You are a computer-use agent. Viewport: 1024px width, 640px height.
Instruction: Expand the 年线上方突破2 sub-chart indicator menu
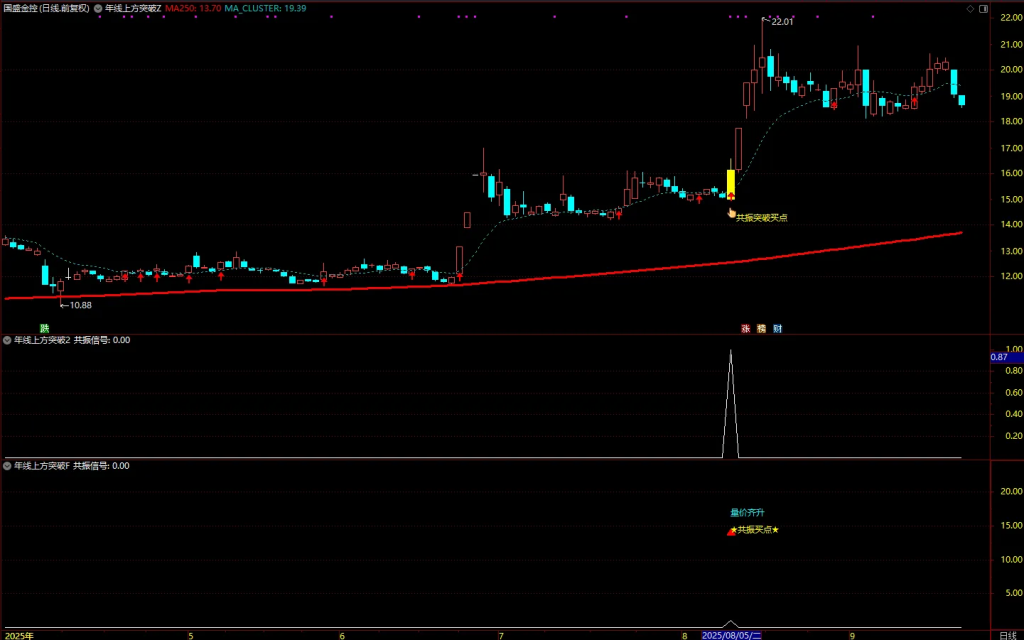[x=8, y=340]
